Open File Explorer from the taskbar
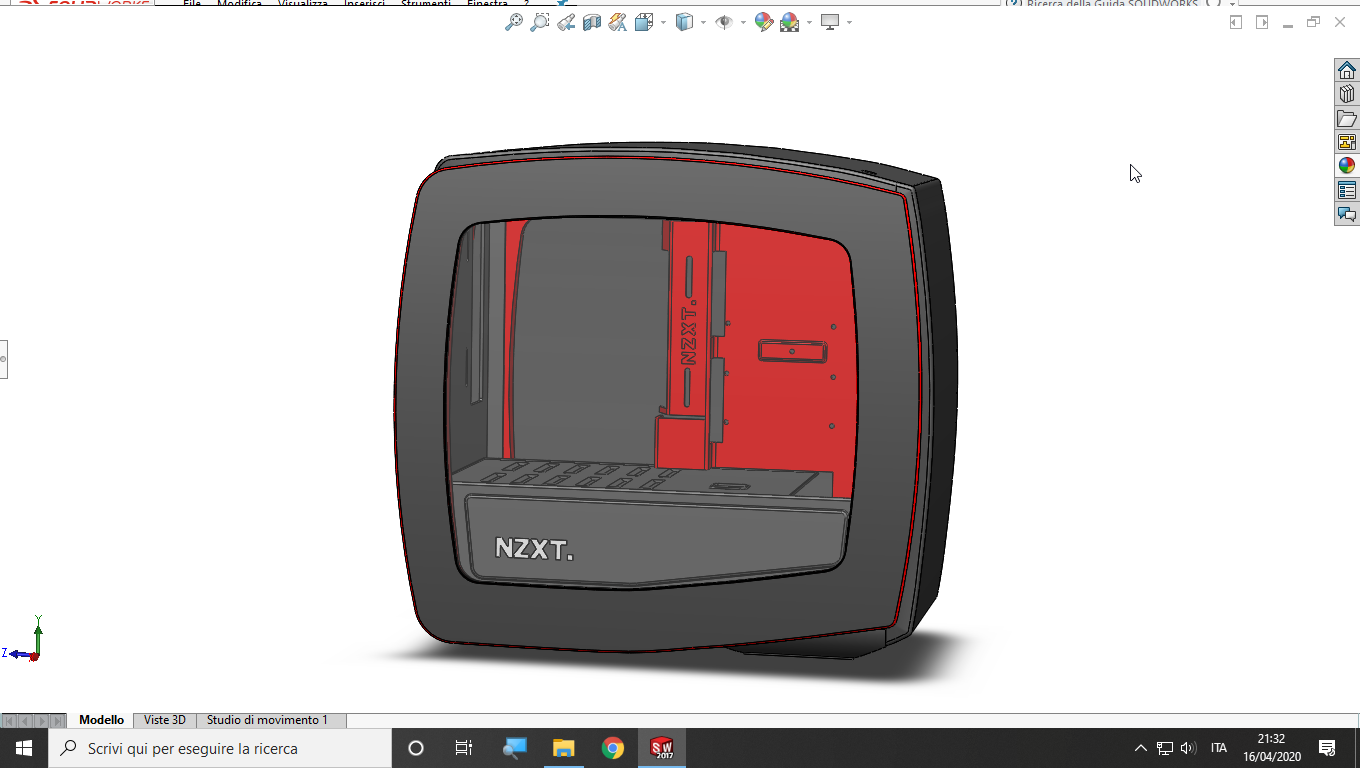This screenshot has height=768, width=1360. (564, 748)
